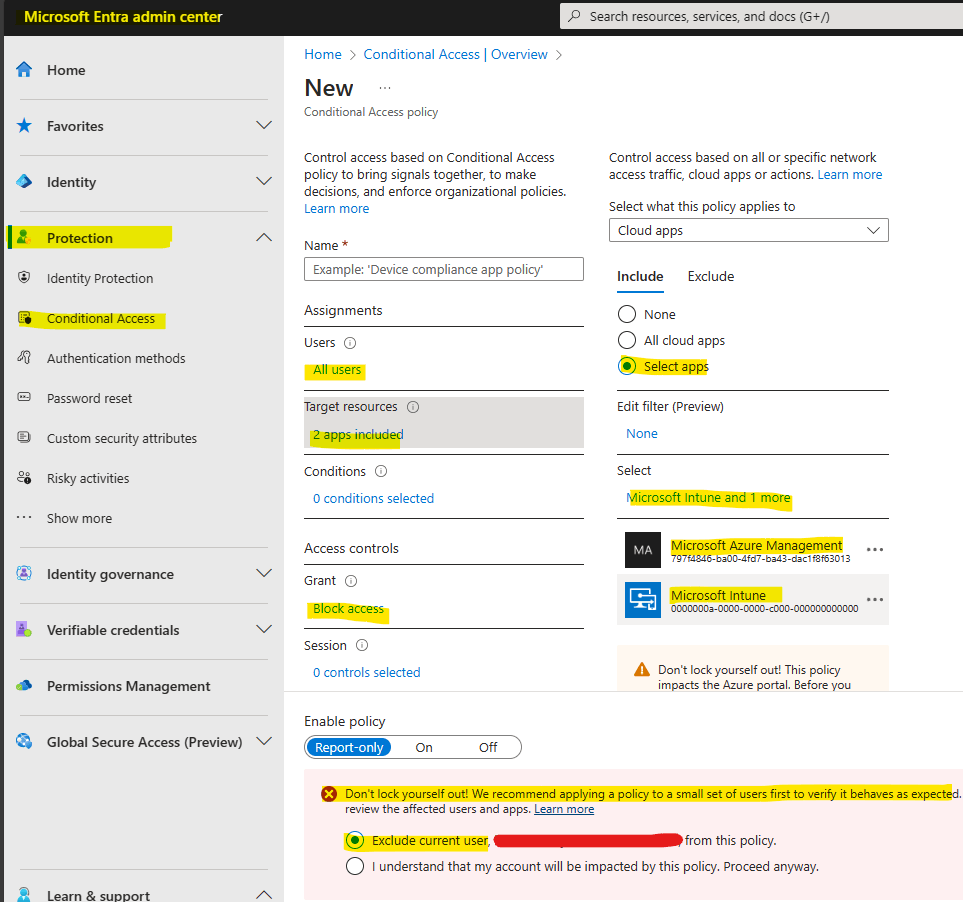Click All users link under Users

tap(337, 370)
